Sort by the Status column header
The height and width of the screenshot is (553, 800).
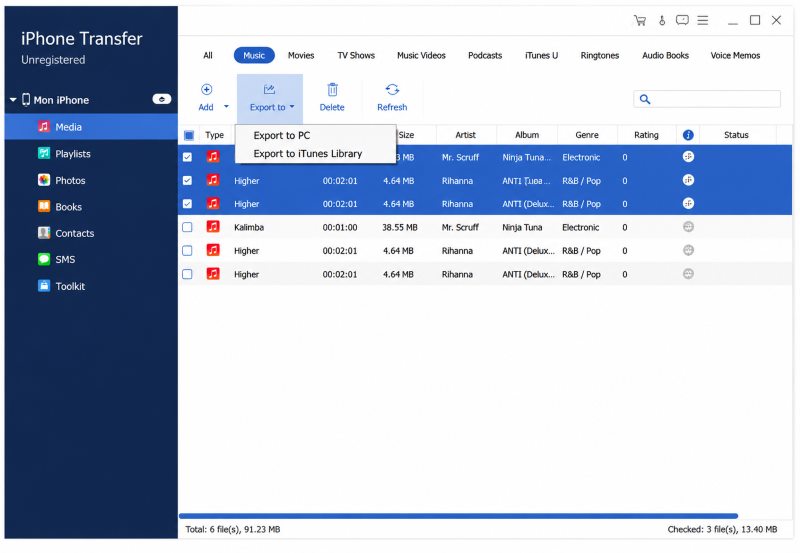click(x=736, y=135)
